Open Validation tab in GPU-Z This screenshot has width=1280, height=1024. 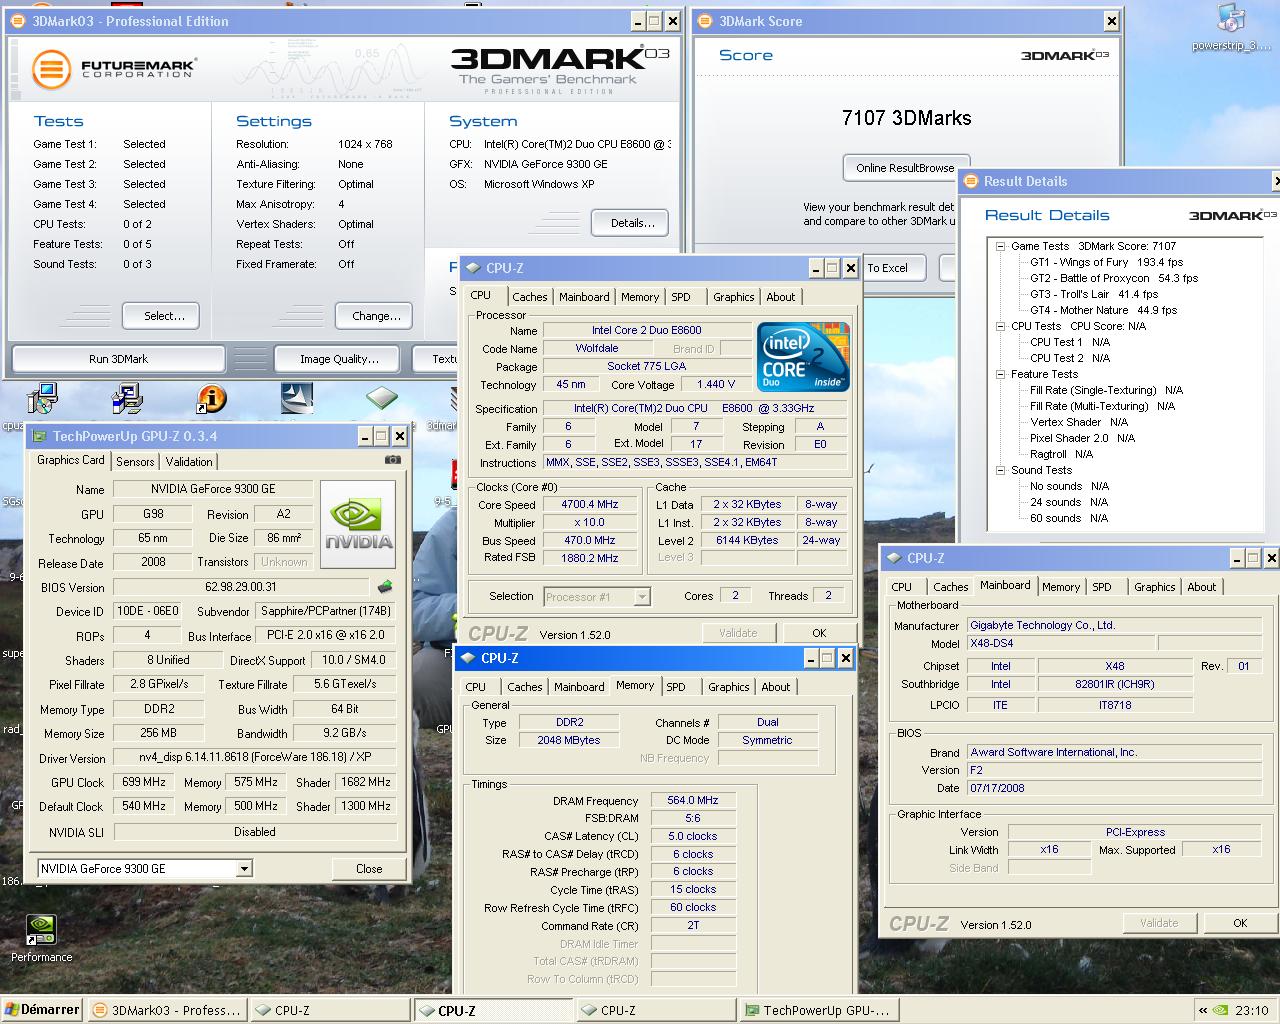(189, 462)
